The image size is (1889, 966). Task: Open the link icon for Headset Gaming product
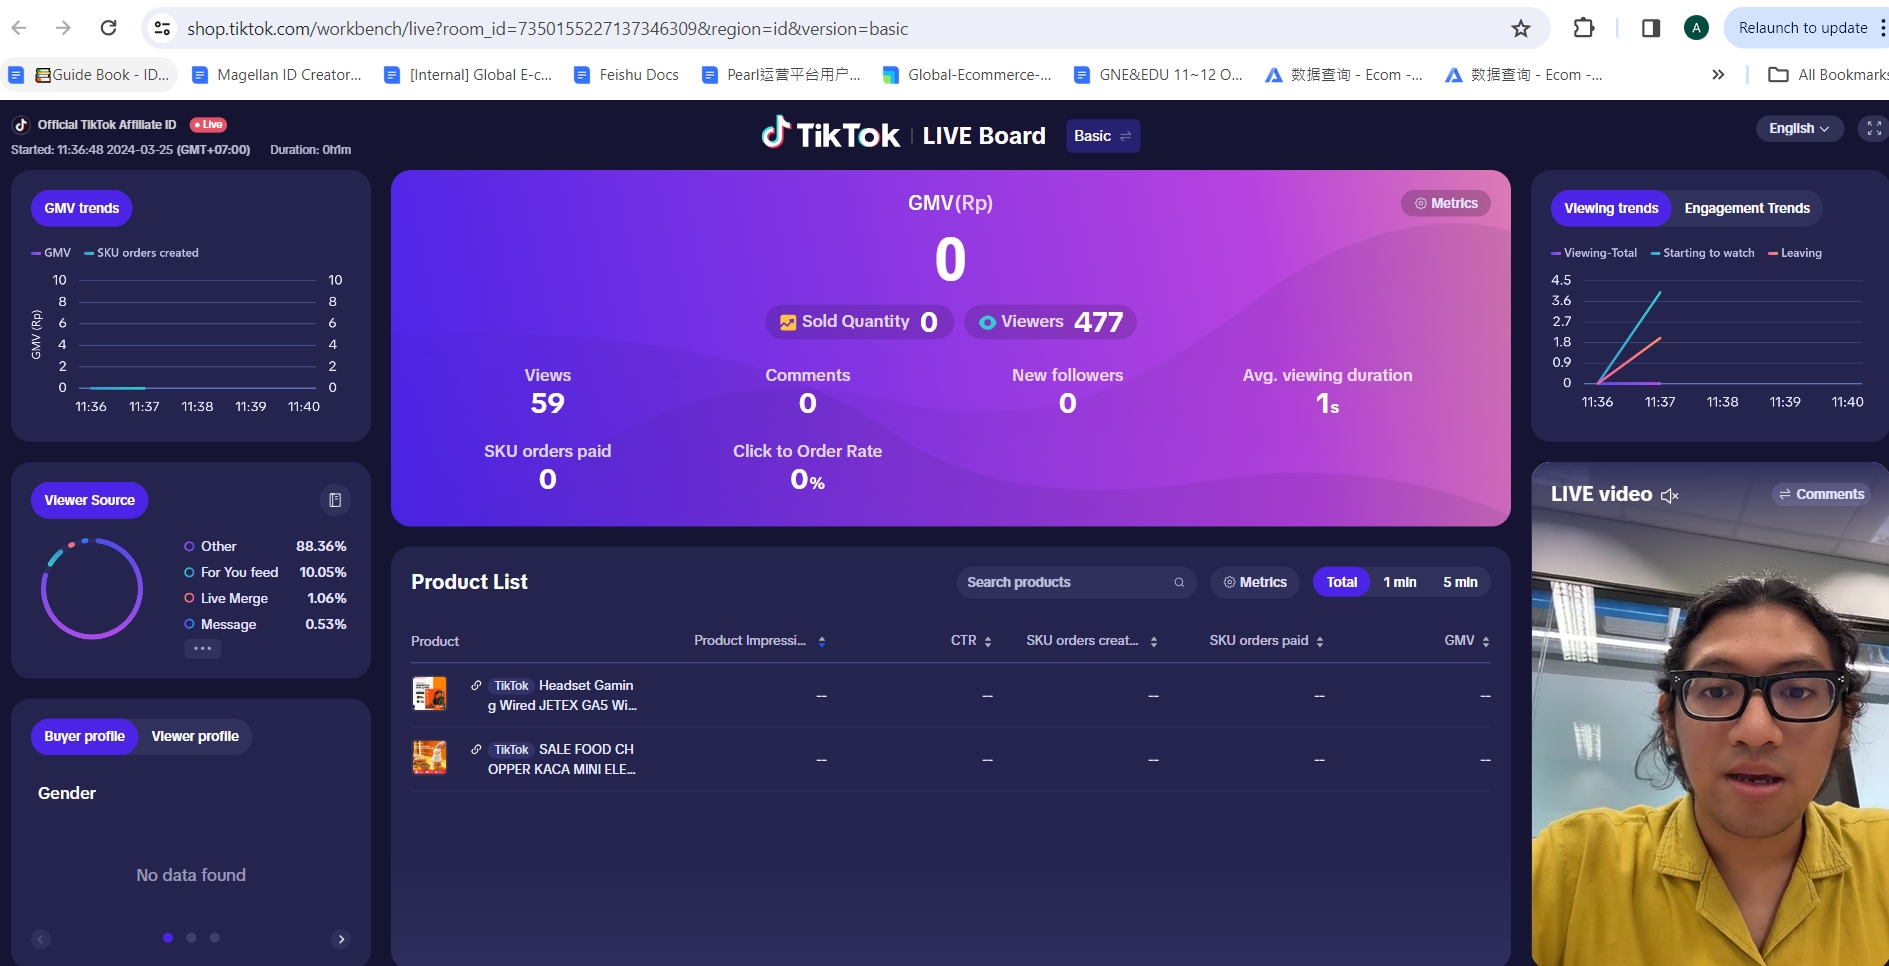click(476, 686)
